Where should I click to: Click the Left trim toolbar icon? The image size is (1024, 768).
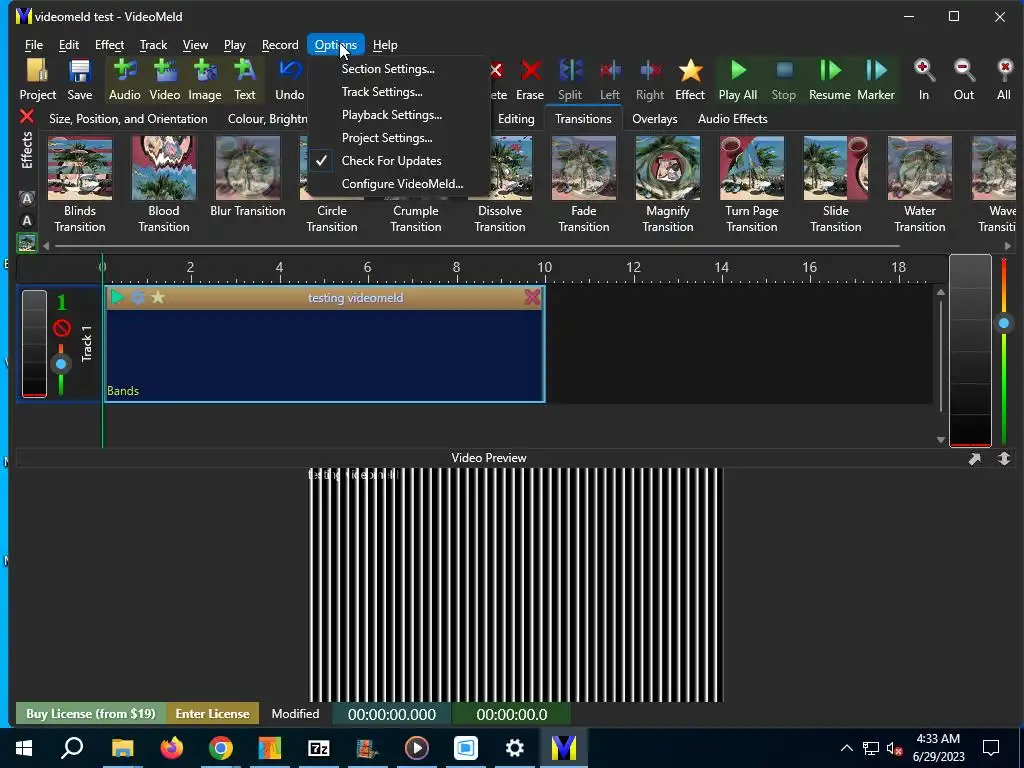(x=610, y=80)
